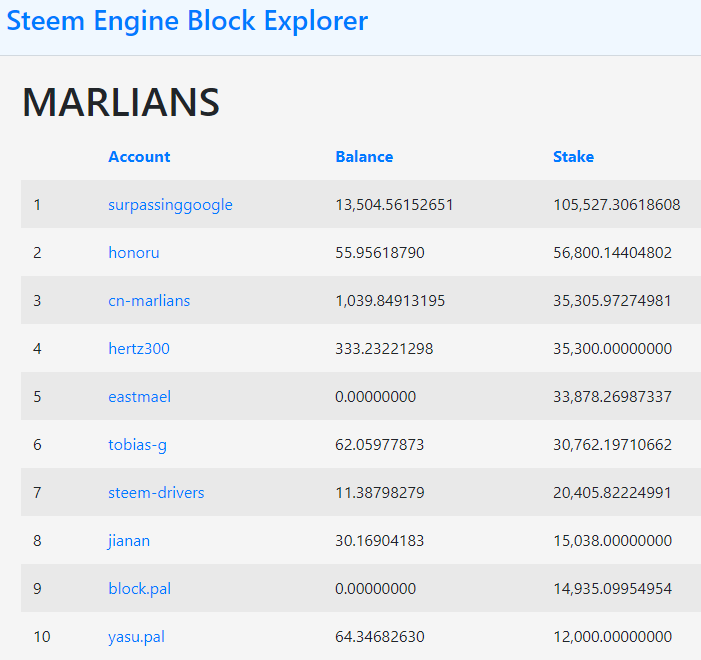701x660 pixels.
Task: Select rank number 3 in cn-marlians row
Action: (37, 300)
